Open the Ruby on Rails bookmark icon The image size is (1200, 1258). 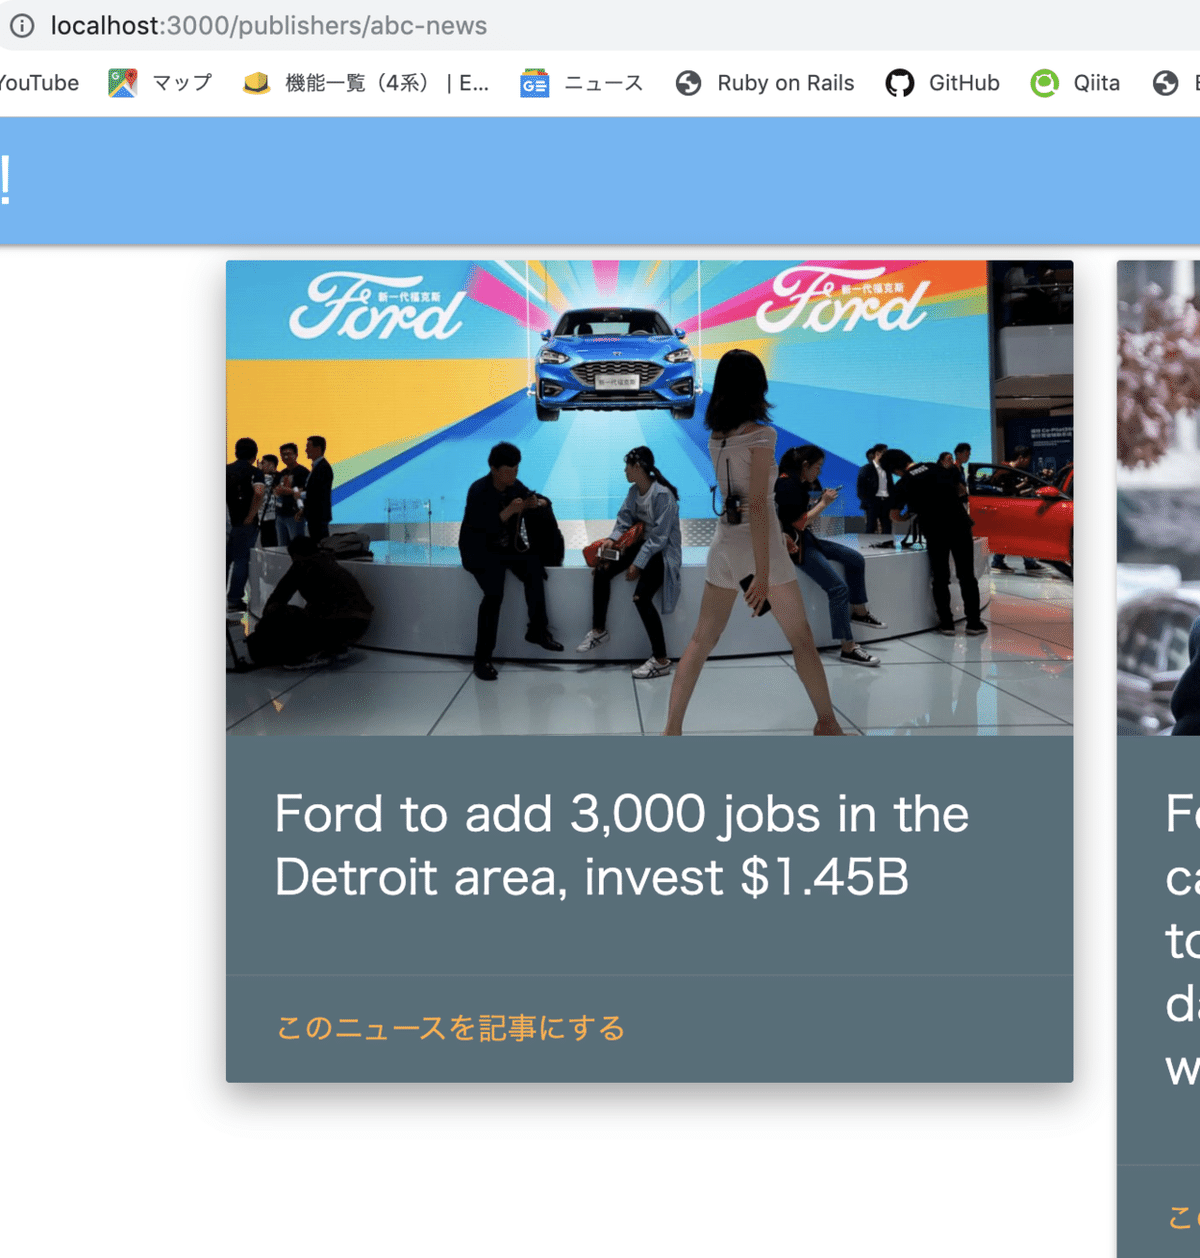tap(688, 83)
